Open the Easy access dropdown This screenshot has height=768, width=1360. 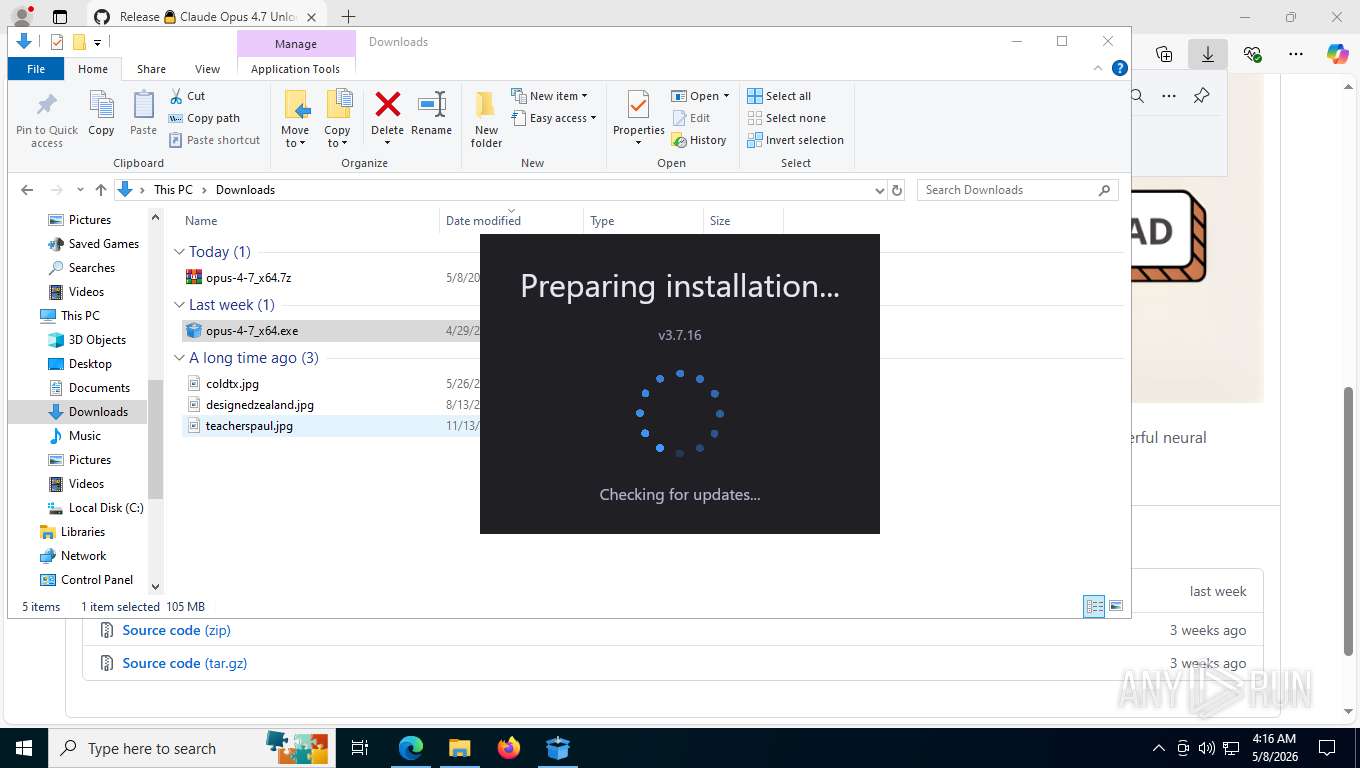pyautogui.click(x=553, y=118)
